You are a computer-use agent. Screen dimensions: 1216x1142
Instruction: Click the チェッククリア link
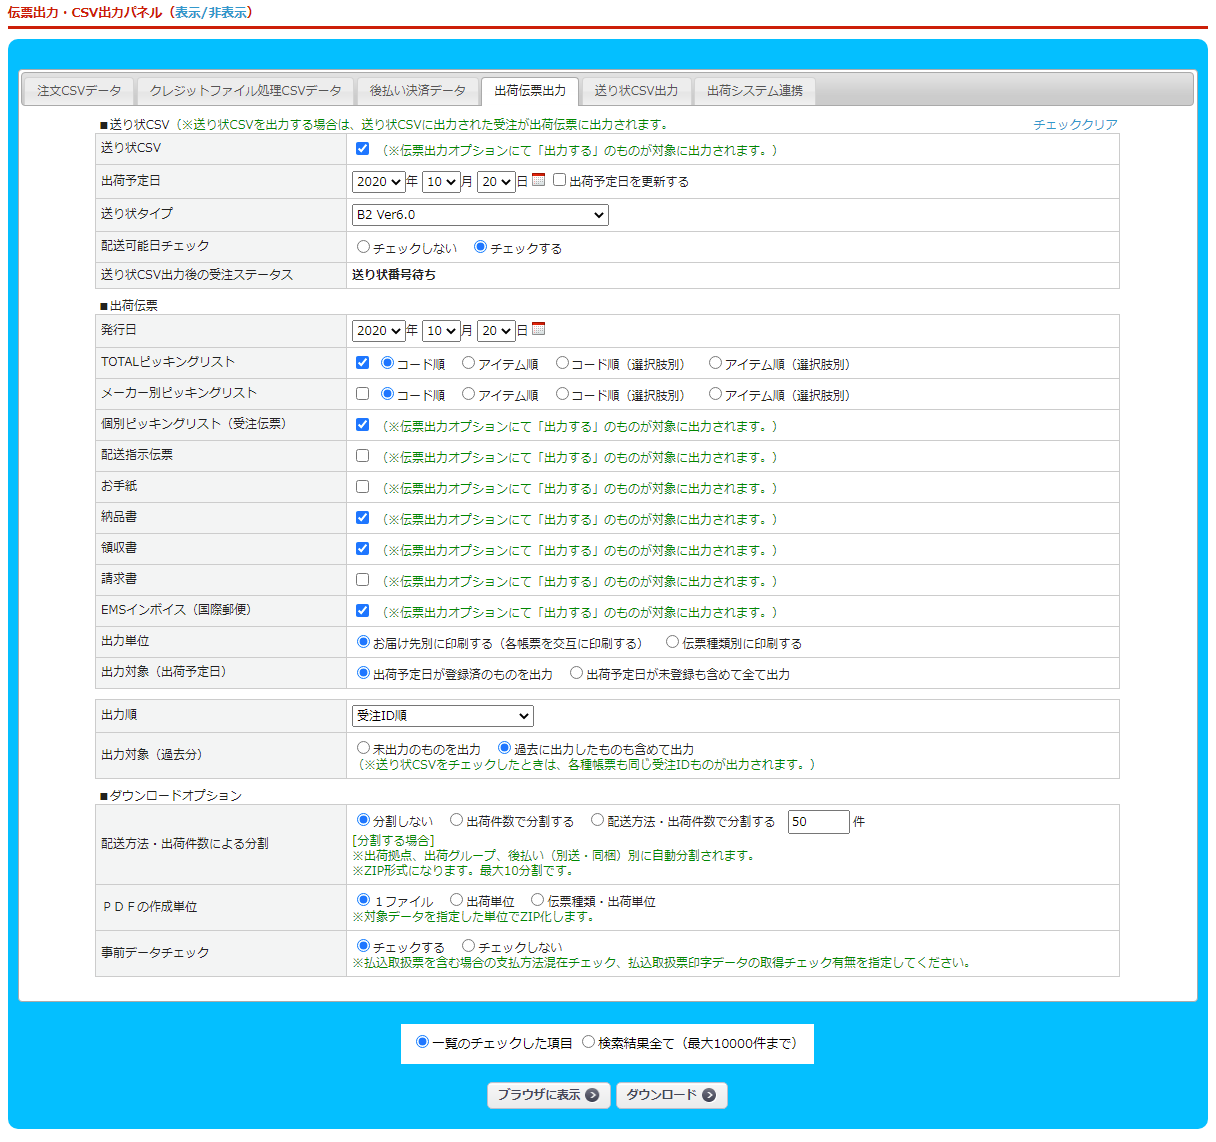click(1075, 125)
